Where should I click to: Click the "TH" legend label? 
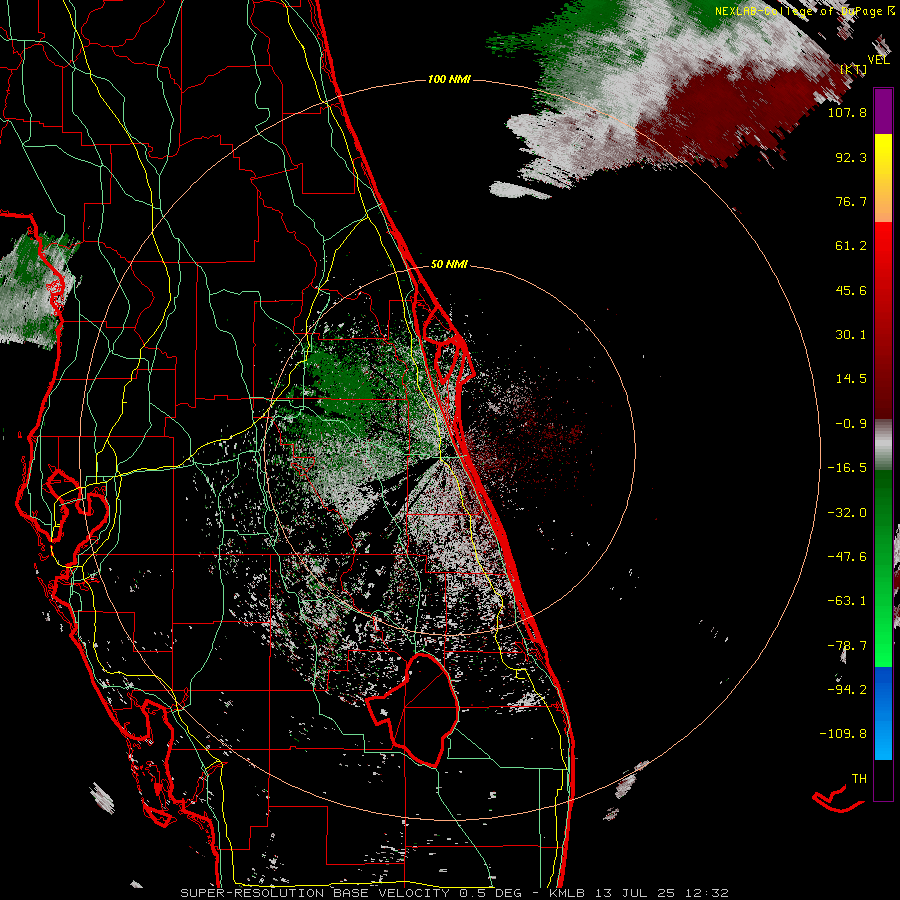pos(859,779)
